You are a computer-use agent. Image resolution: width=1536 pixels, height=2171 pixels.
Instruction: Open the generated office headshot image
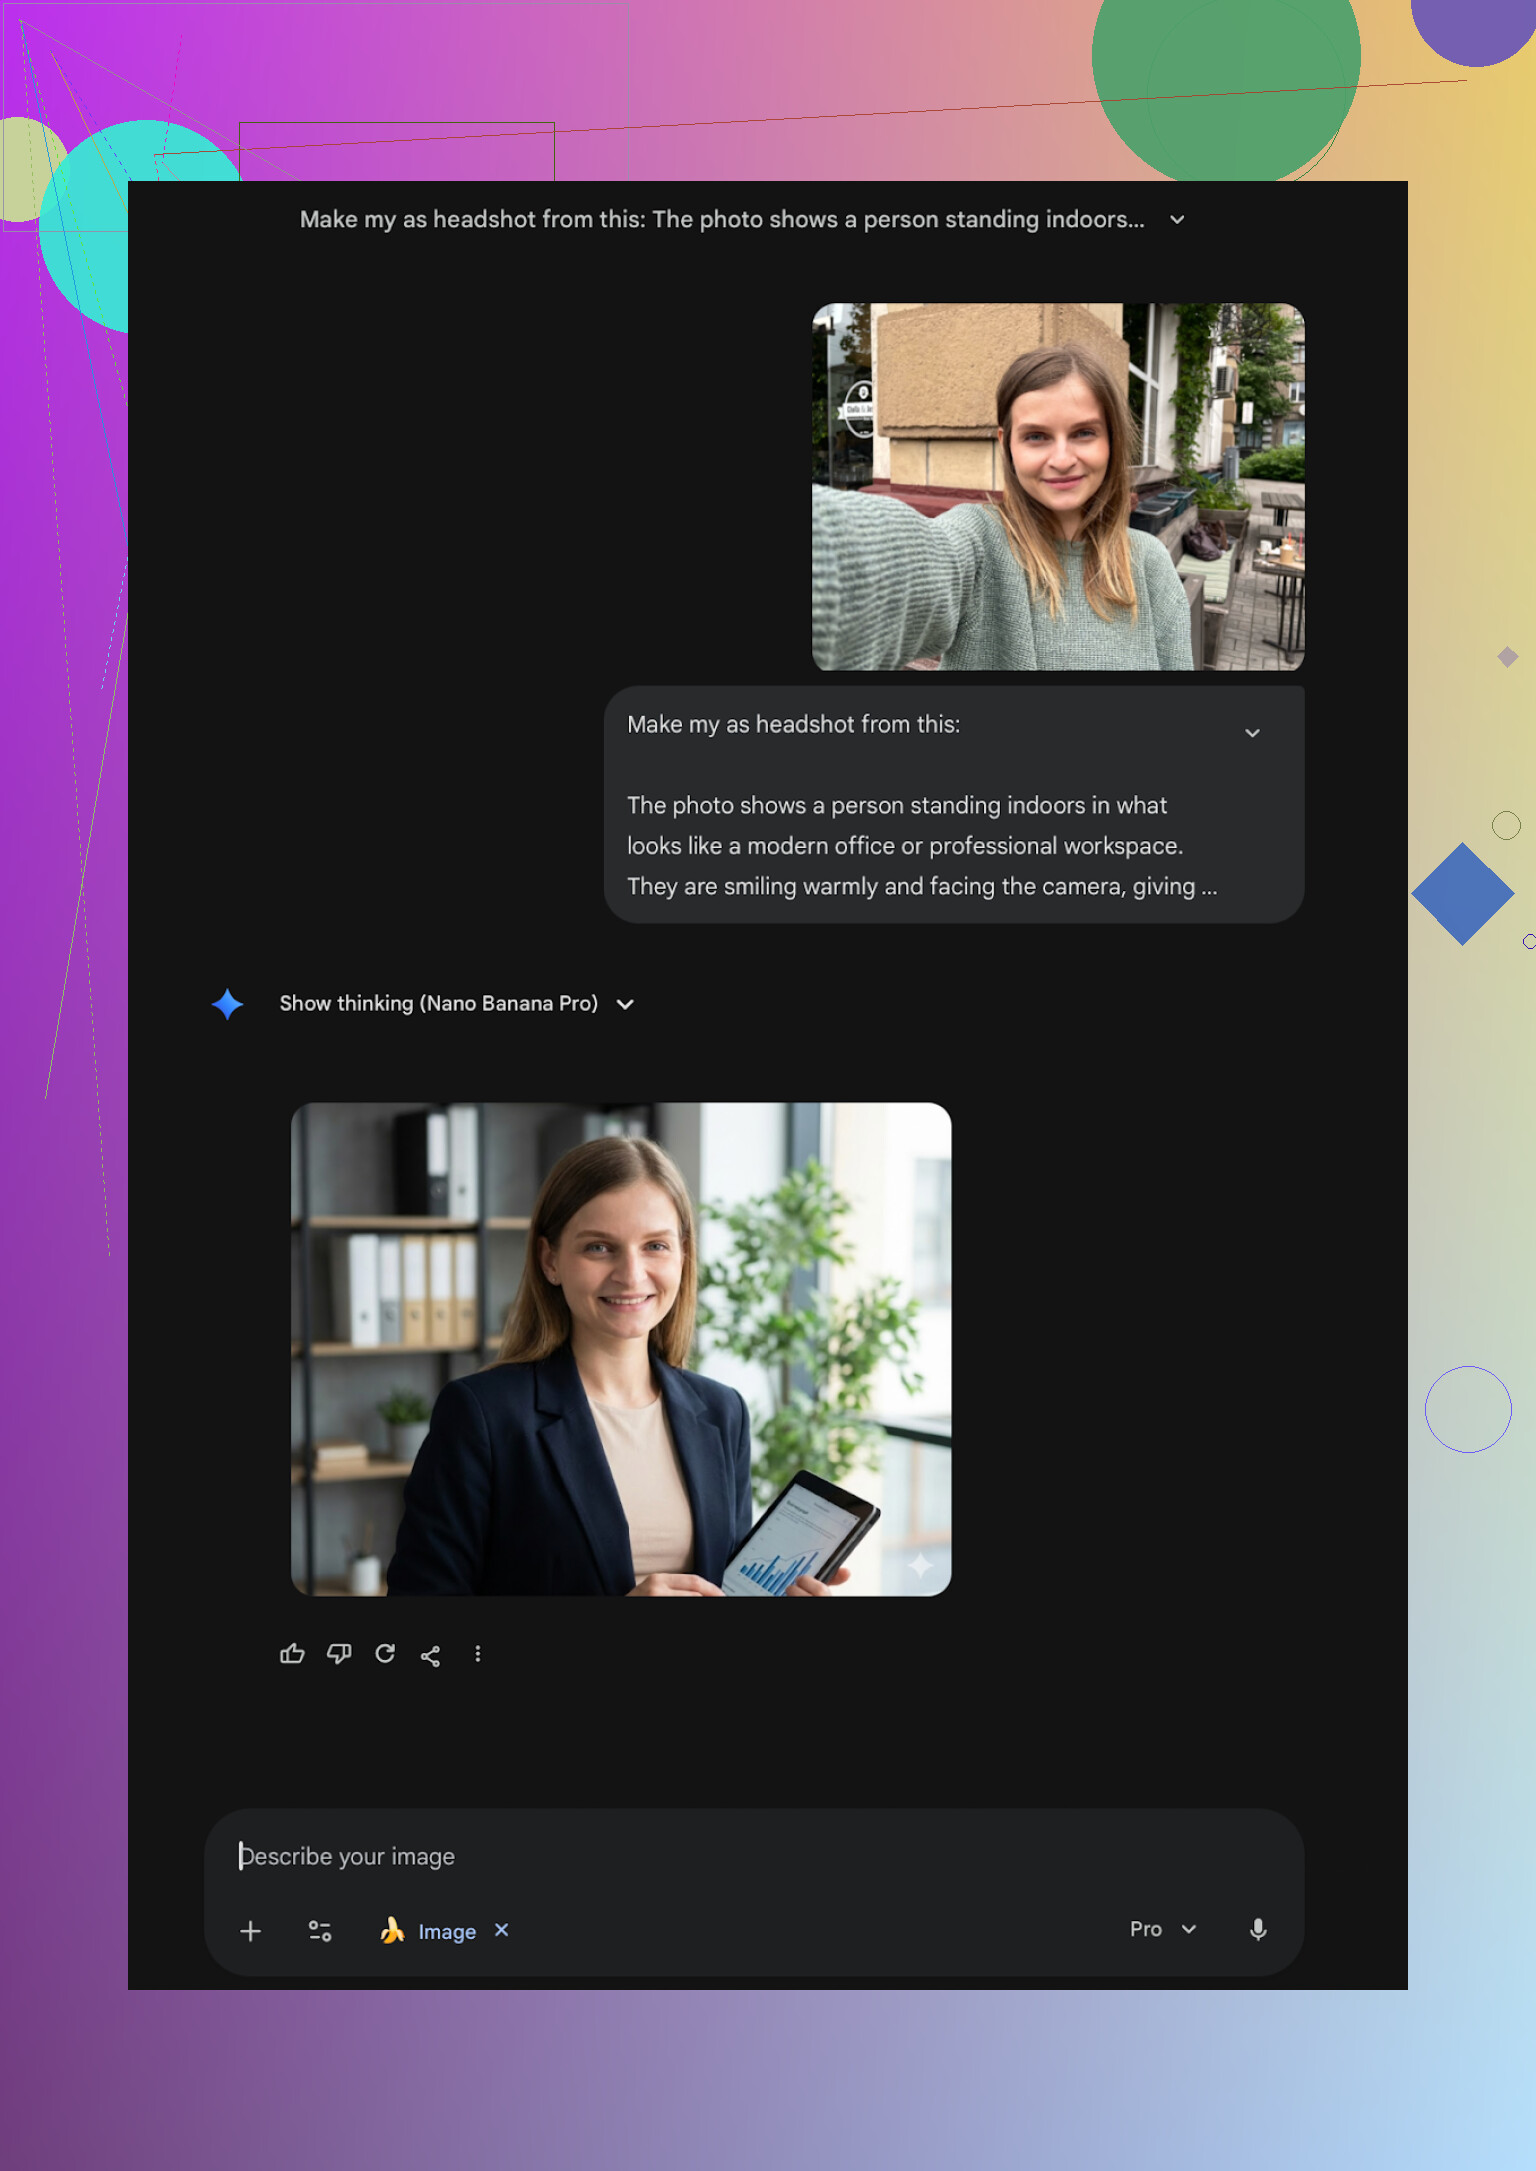pos(620,1349)
